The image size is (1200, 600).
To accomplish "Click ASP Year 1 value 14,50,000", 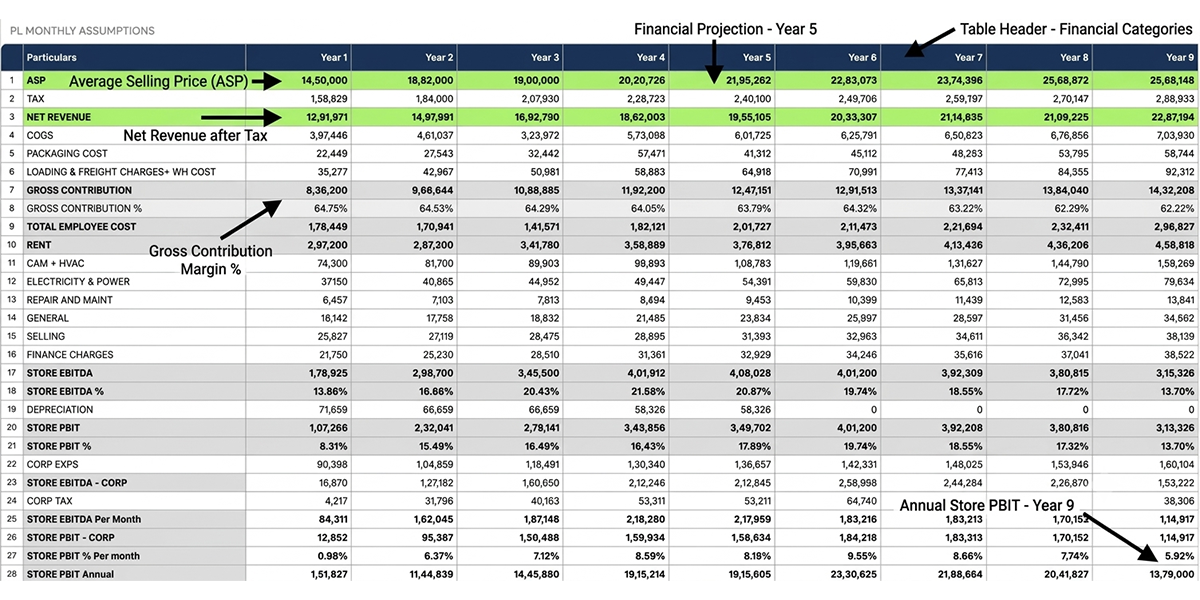I will point(323,80).
